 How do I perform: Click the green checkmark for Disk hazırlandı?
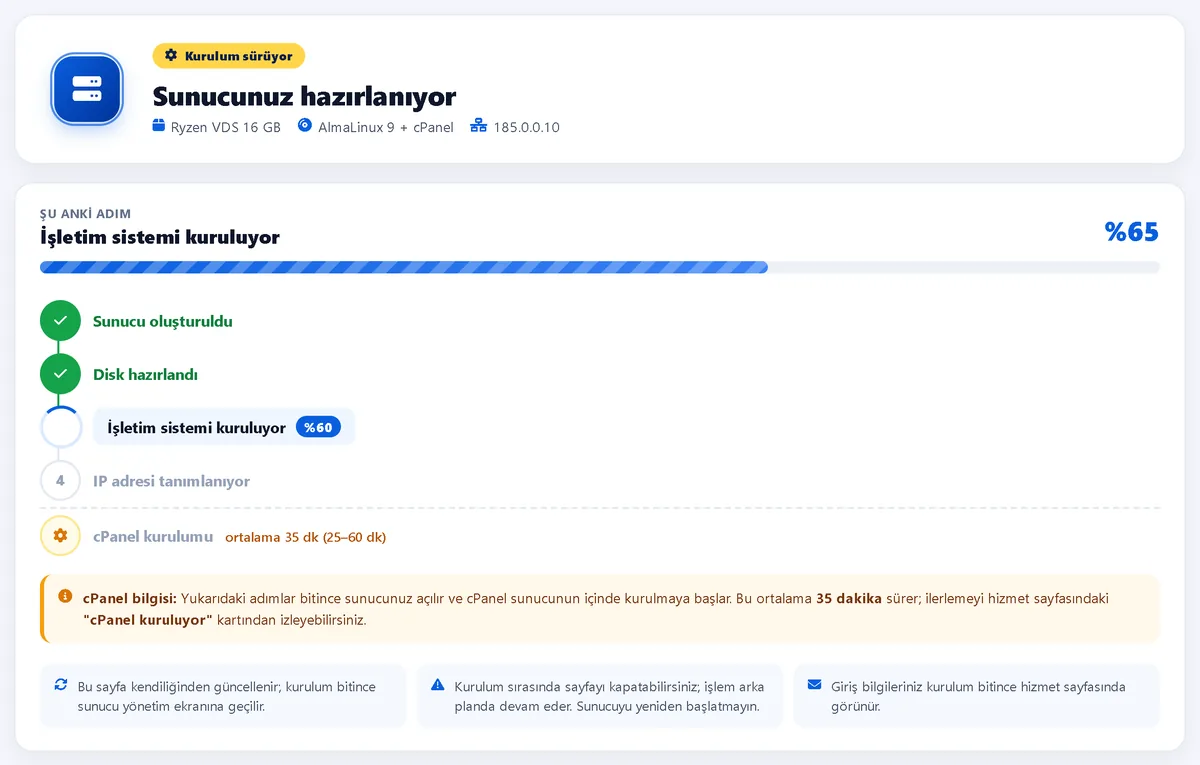point(60,374)
